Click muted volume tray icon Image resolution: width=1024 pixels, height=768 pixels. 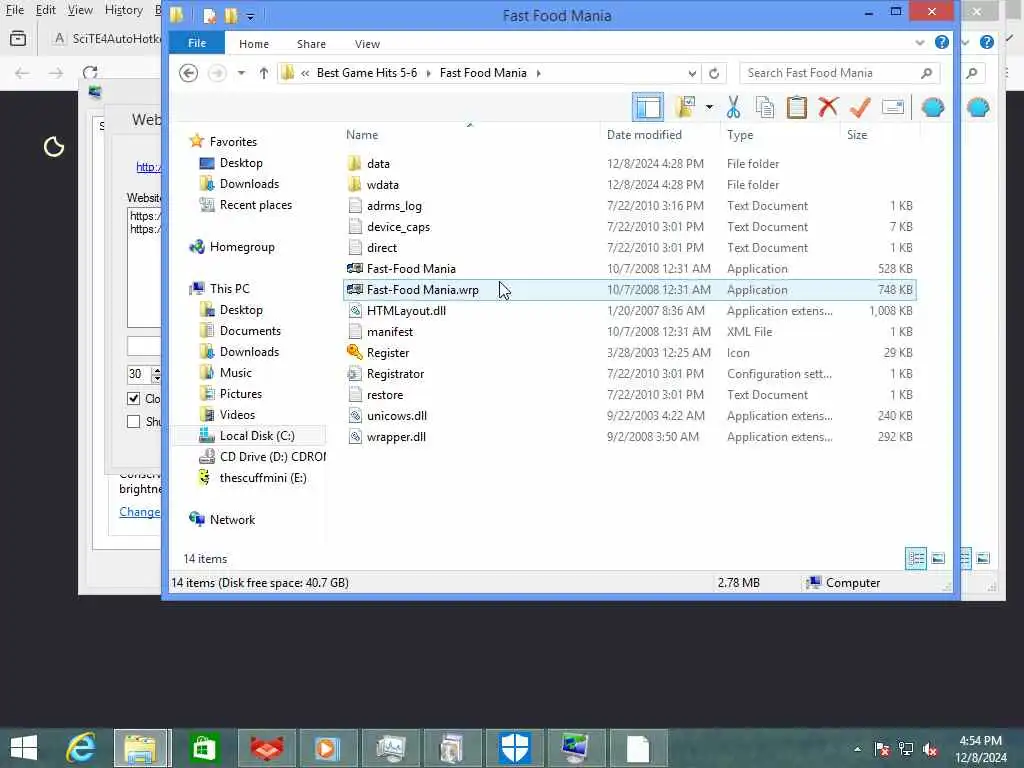coord(930,750)
